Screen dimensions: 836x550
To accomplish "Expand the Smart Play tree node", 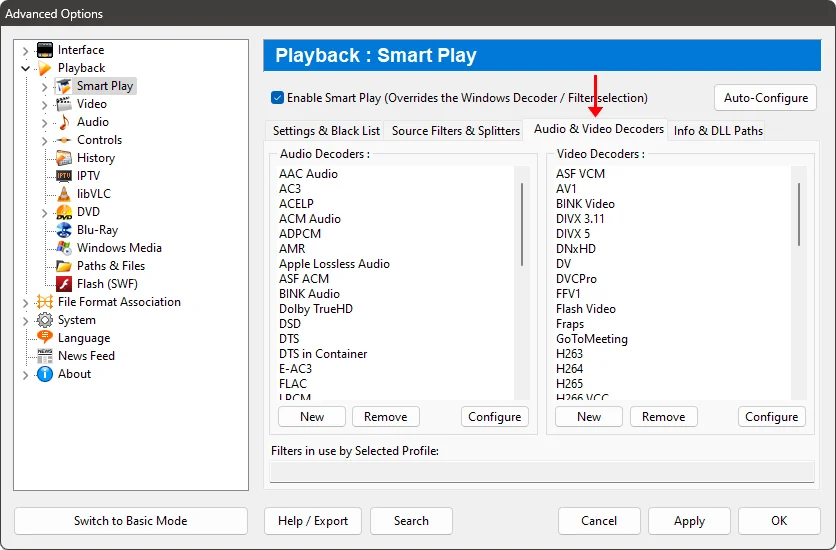I will (x=45, y=86).
